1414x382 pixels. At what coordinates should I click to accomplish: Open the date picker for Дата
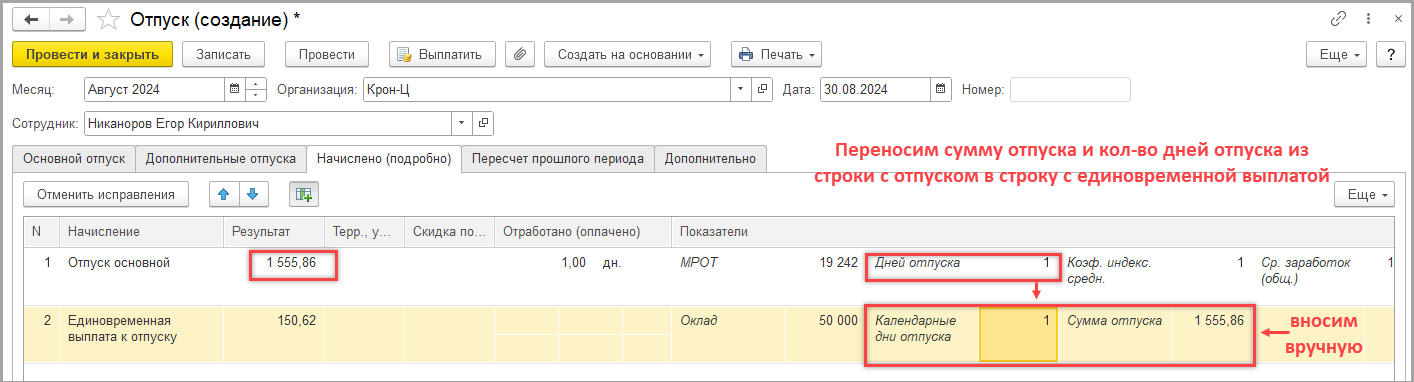pos(942,89)
